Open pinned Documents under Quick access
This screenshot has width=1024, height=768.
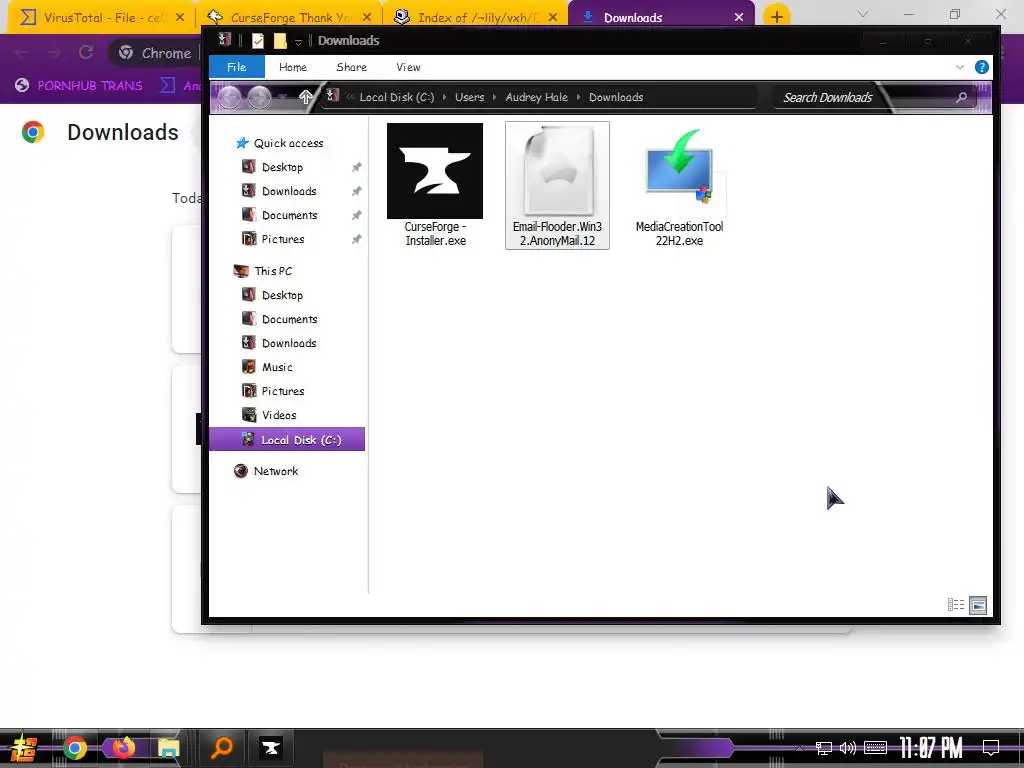tap(289, 216)
